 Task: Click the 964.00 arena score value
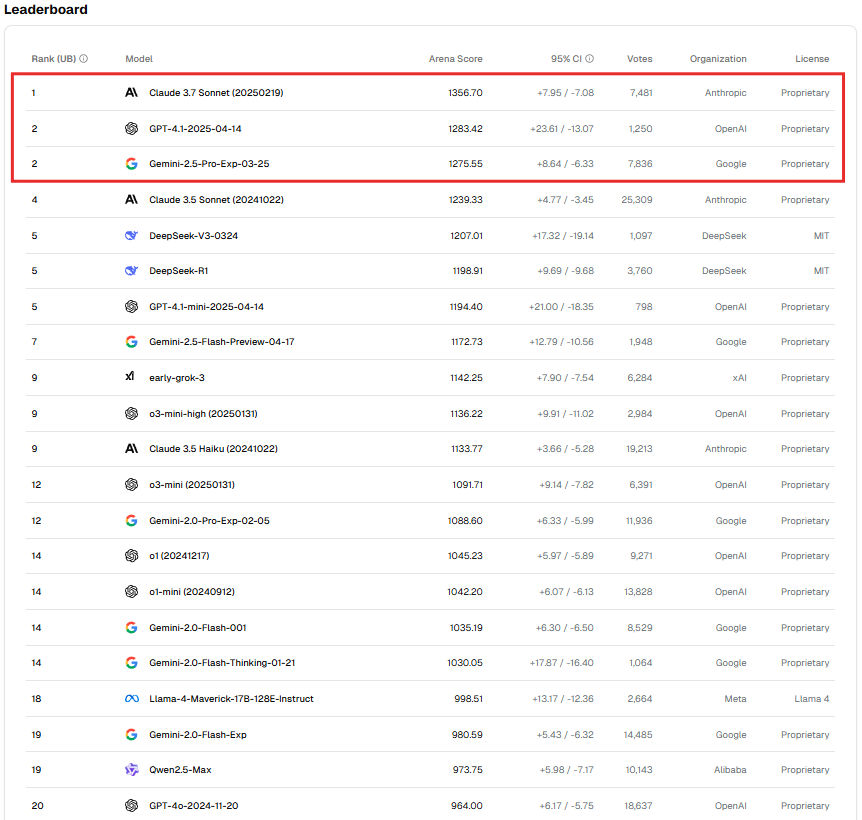[467, 806]
